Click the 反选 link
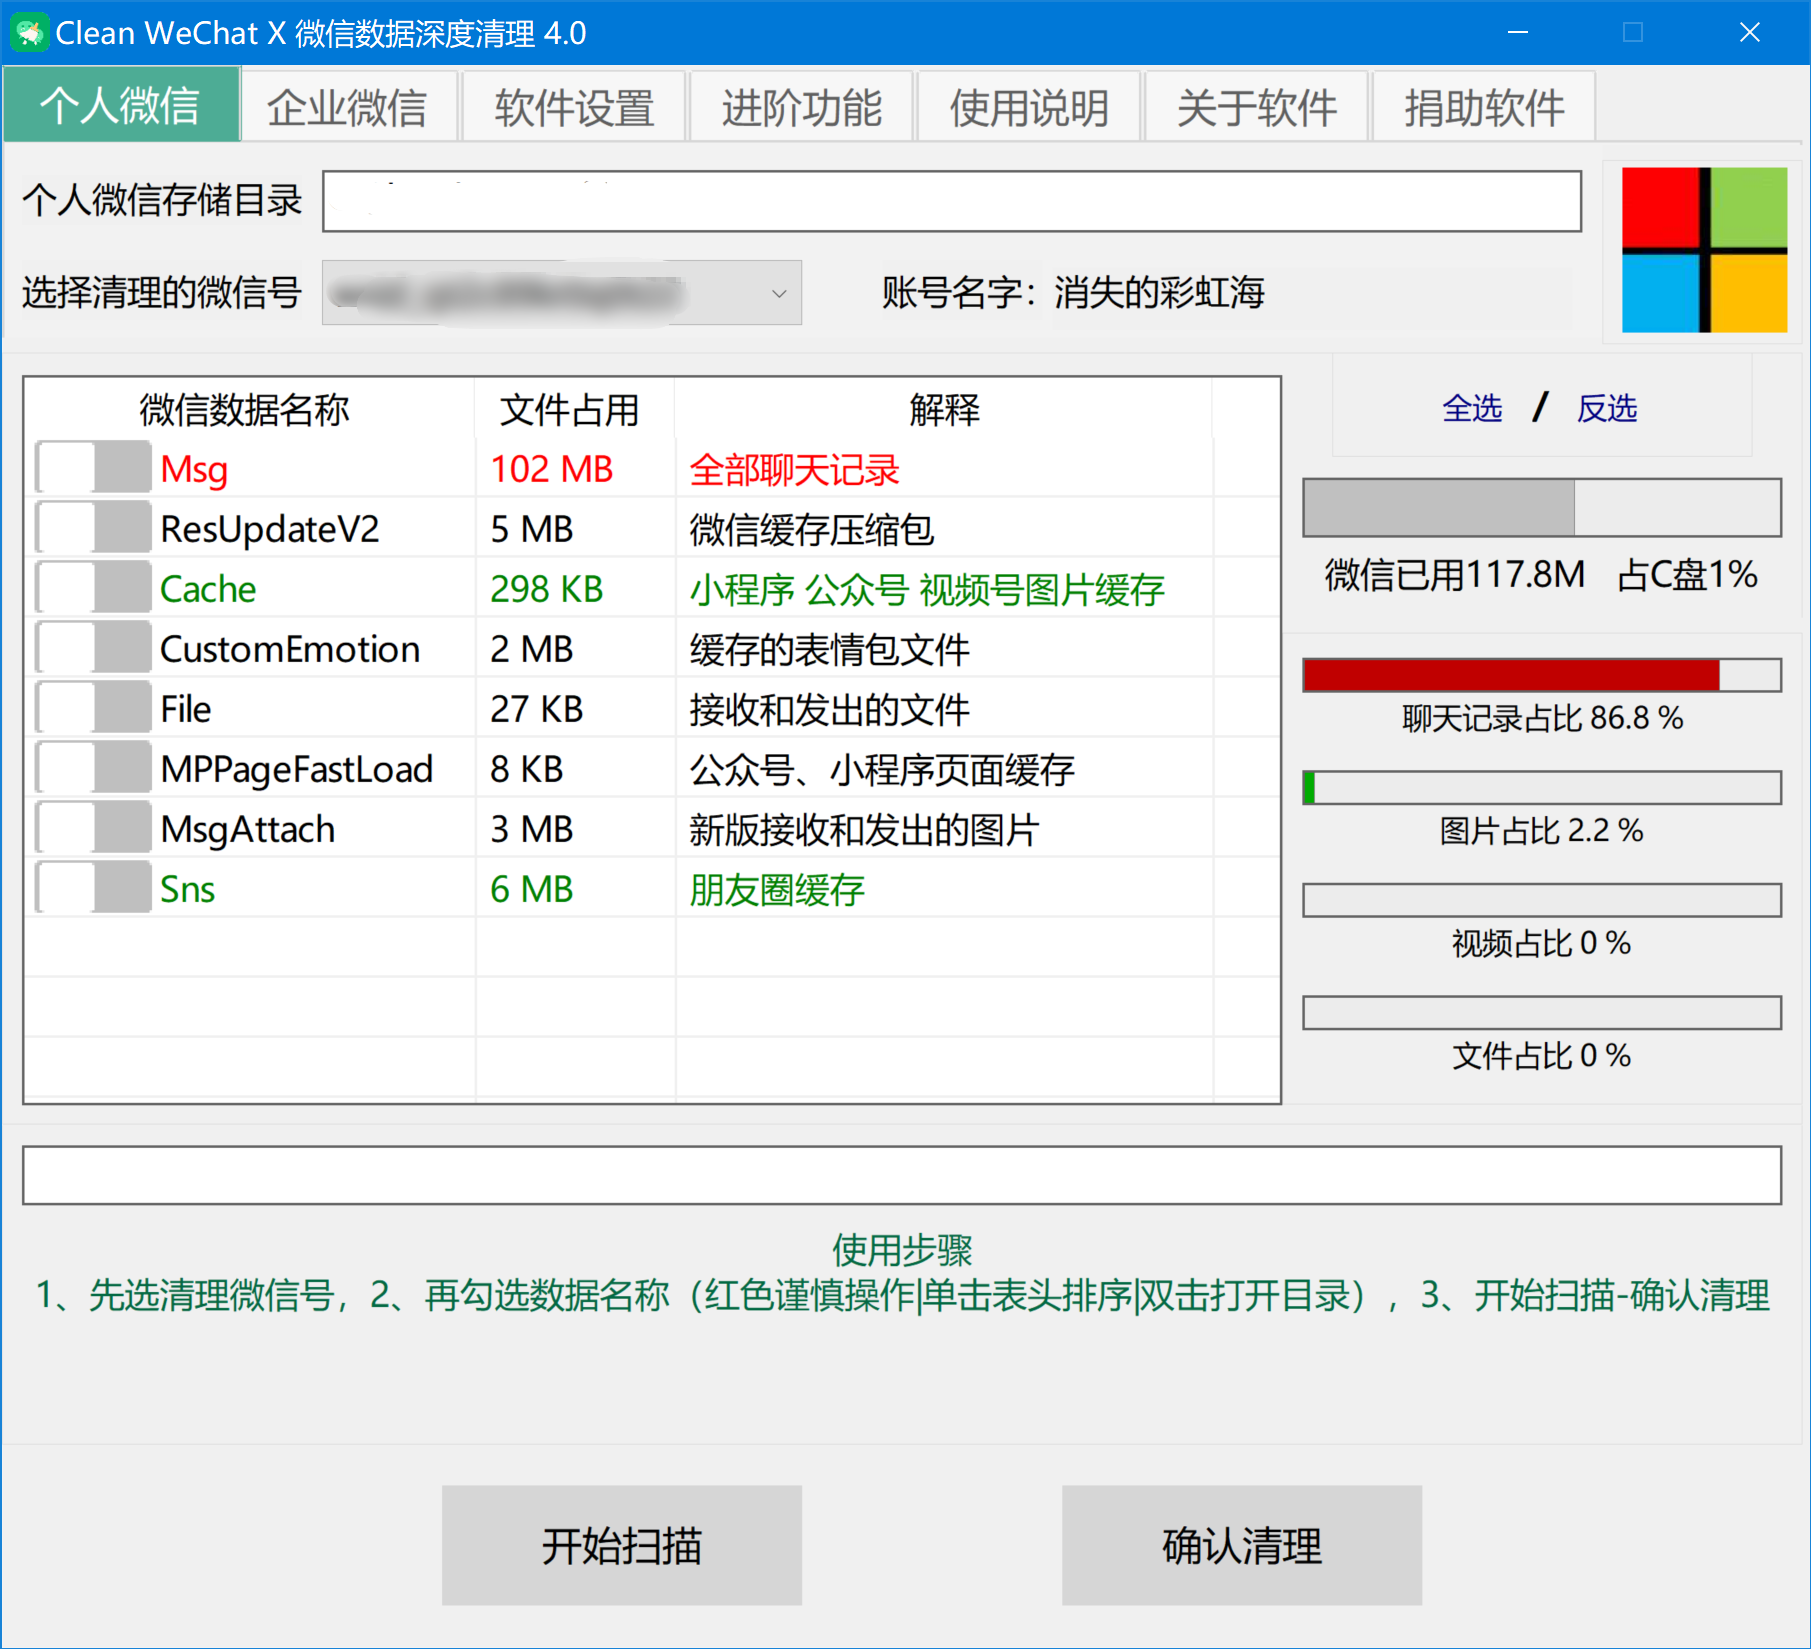 coord(1607,408)
